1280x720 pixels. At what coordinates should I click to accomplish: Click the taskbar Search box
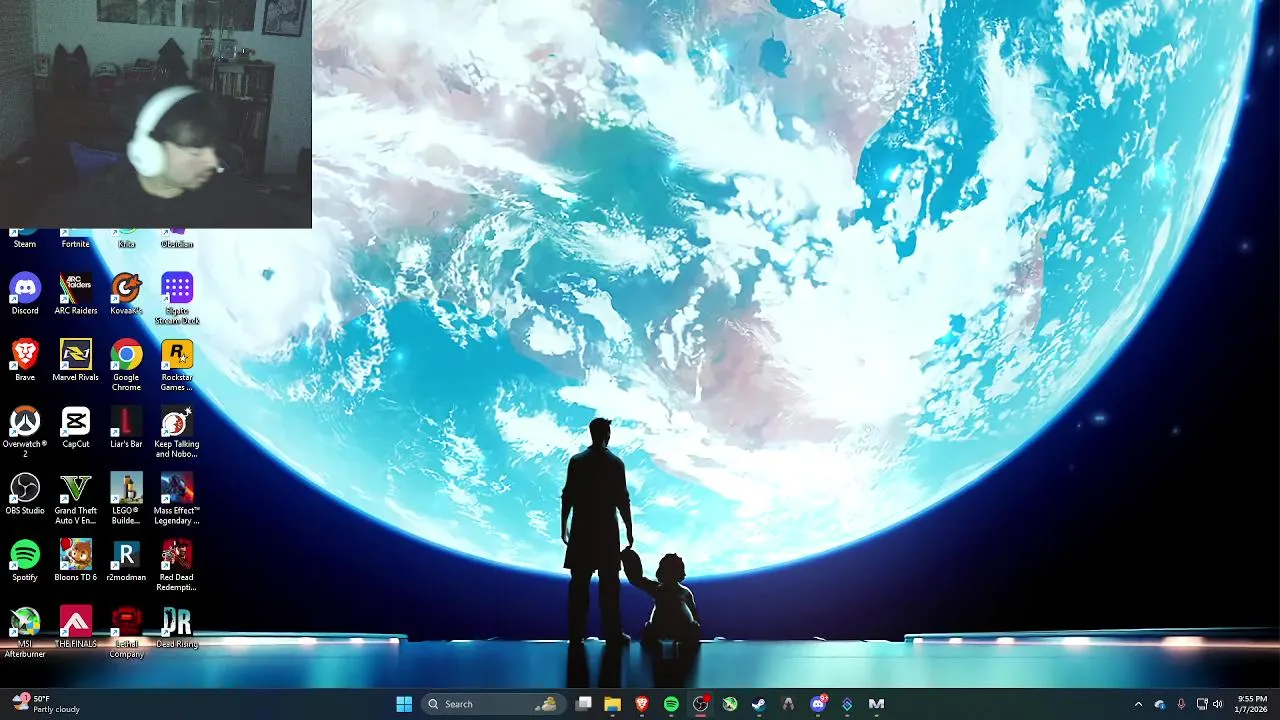494,704
